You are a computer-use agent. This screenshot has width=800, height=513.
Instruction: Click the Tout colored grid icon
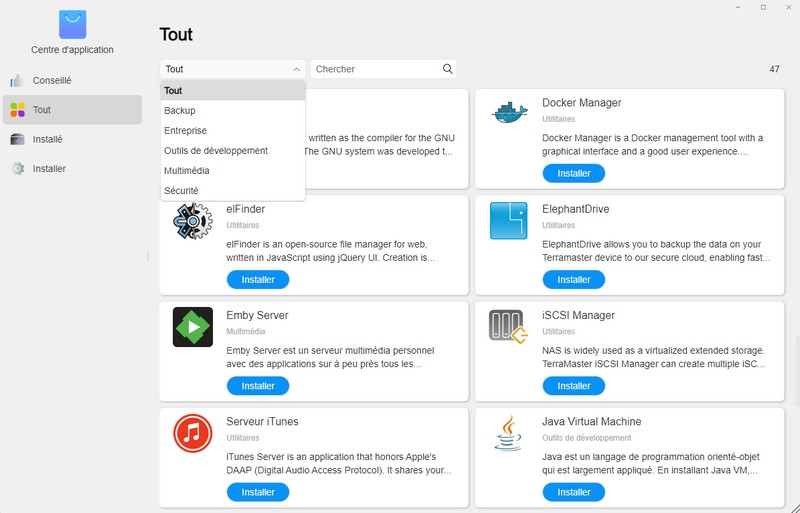pos(17,110)
